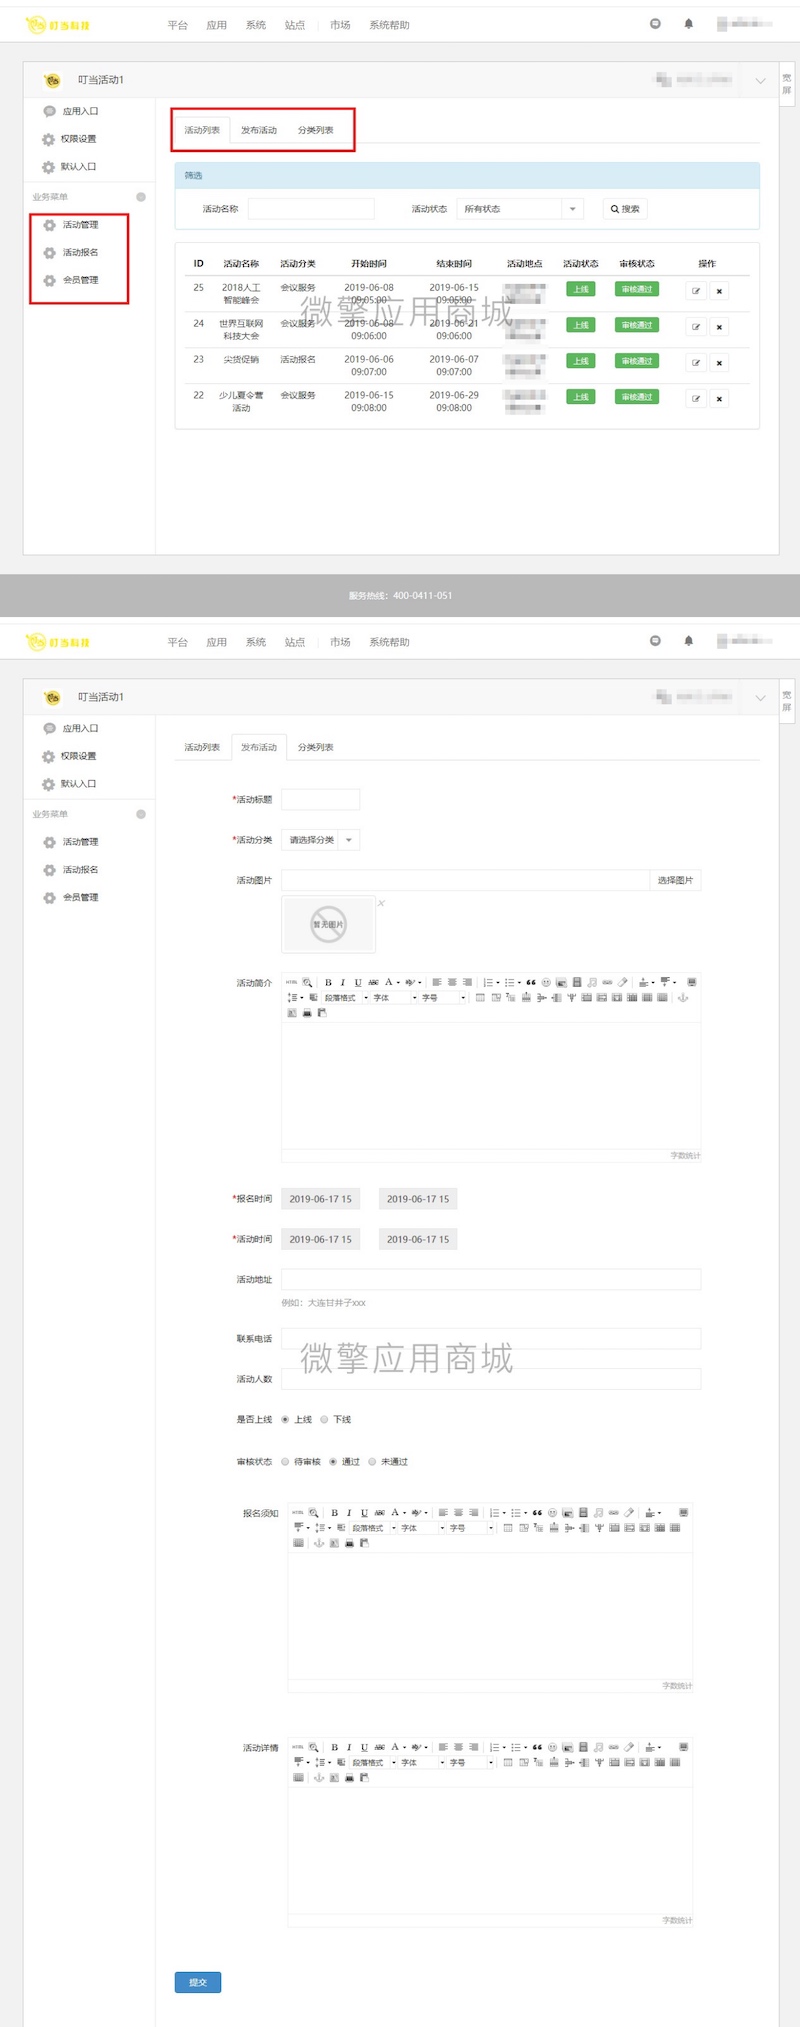The image size is (800, 2027).
Task: Open the 所有状态 activity status dropdown
Action: click(519, 209)
